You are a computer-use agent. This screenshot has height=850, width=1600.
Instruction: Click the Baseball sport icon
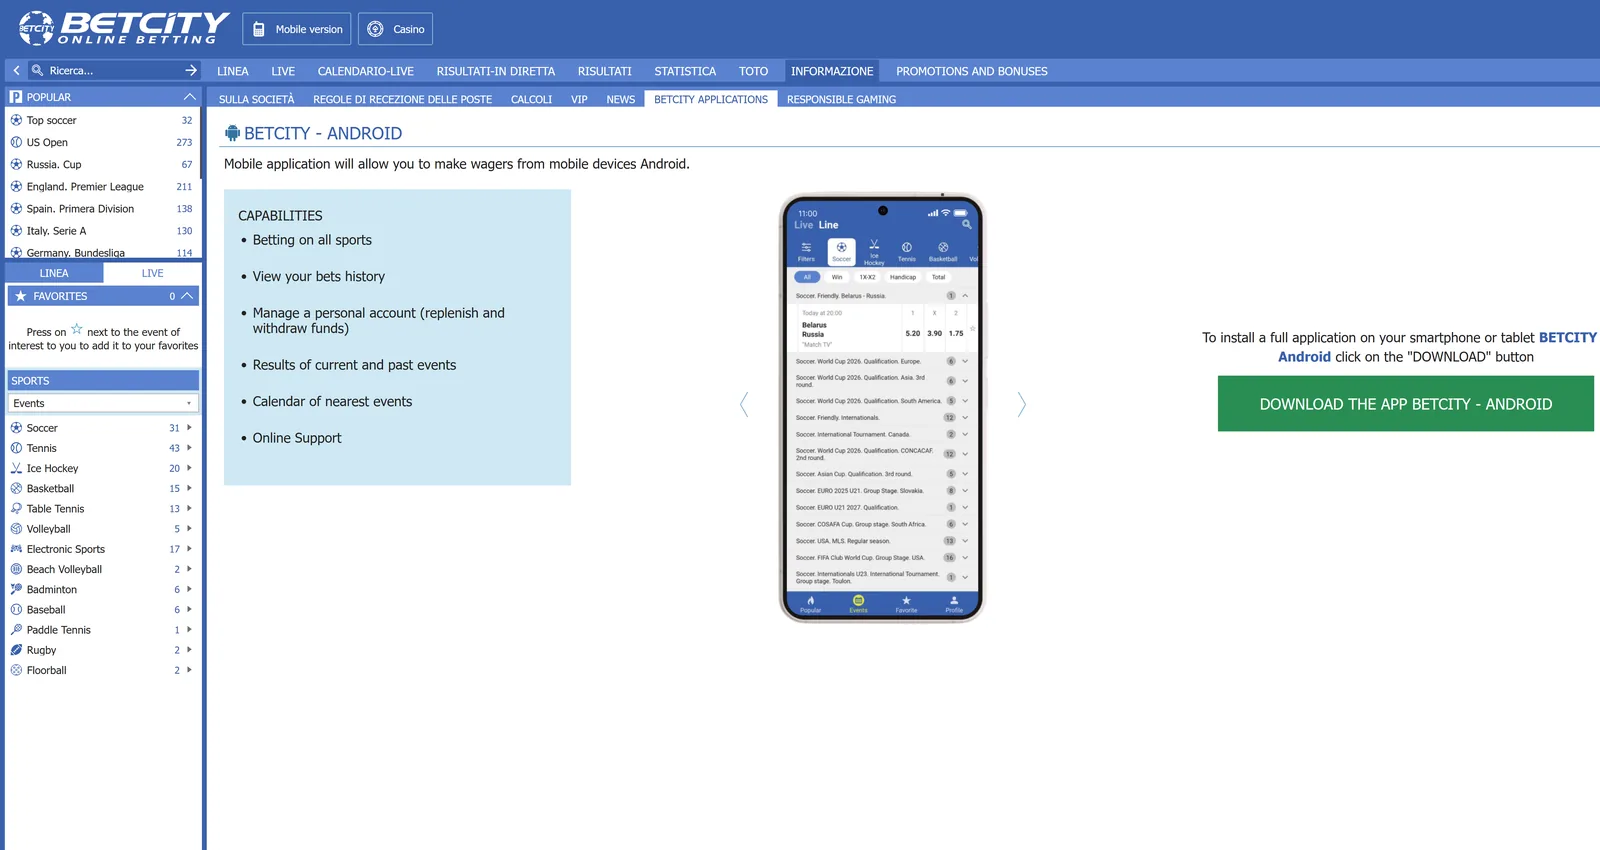coord(16,610)
